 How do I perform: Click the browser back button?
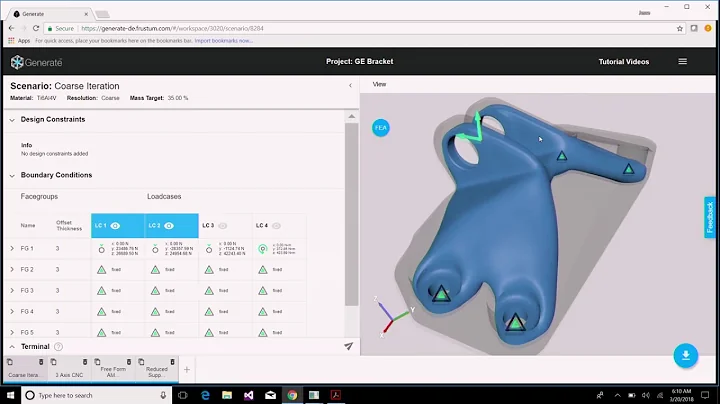point(12,28)
